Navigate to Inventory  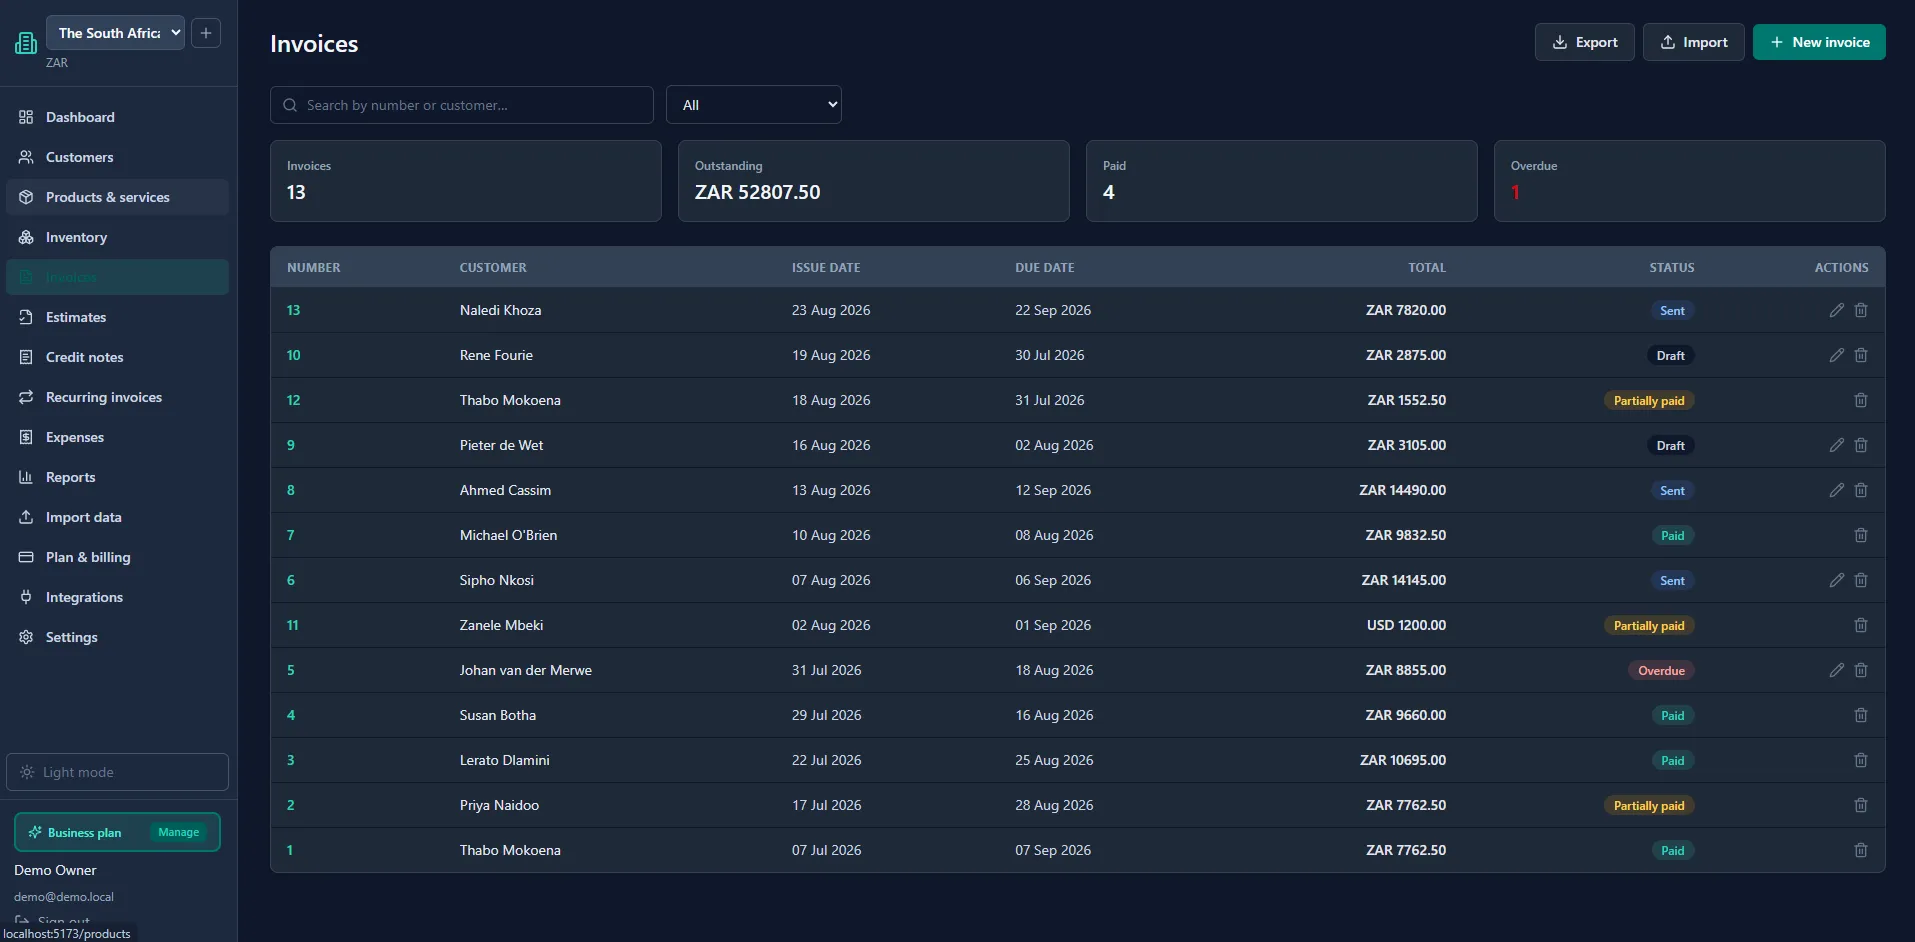click(x=117, y=237)
